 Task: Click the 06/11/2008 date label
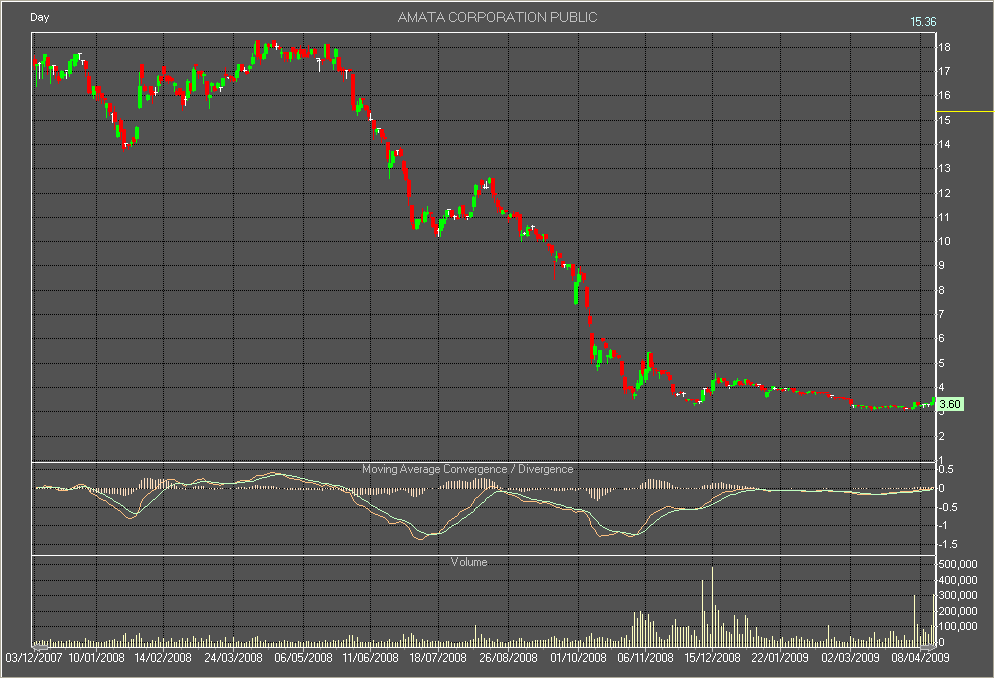(645, 657)
